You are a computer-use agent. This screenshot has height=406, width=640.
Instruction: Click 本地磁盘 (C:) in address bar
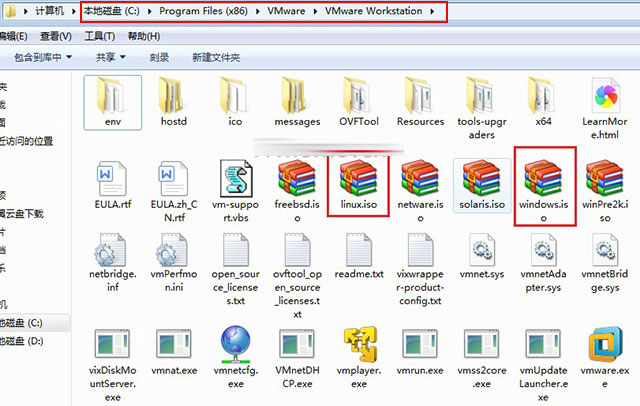[111, 11]
